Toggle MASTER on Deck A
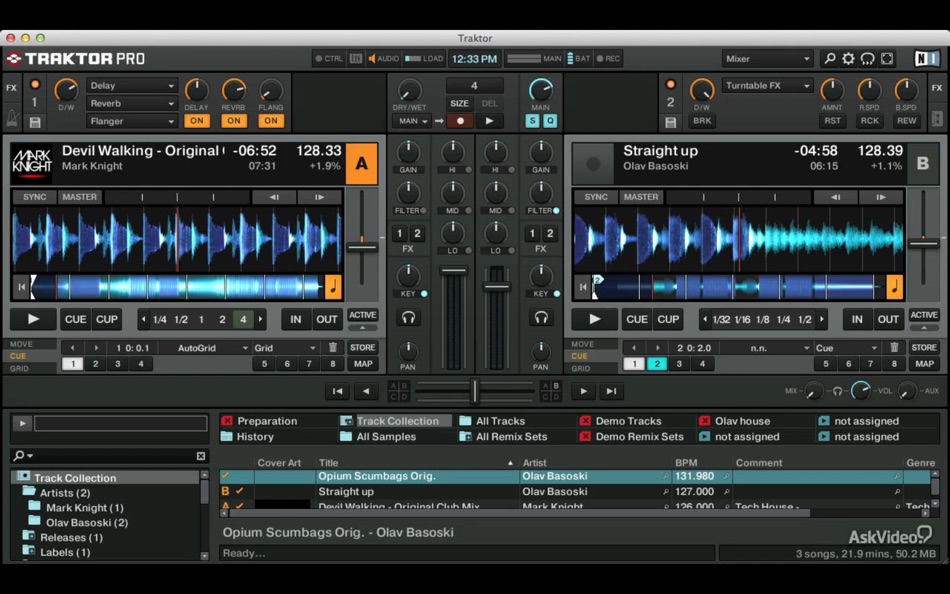The width and height of the screenshot is (950, 594). [x=79, y=197]
